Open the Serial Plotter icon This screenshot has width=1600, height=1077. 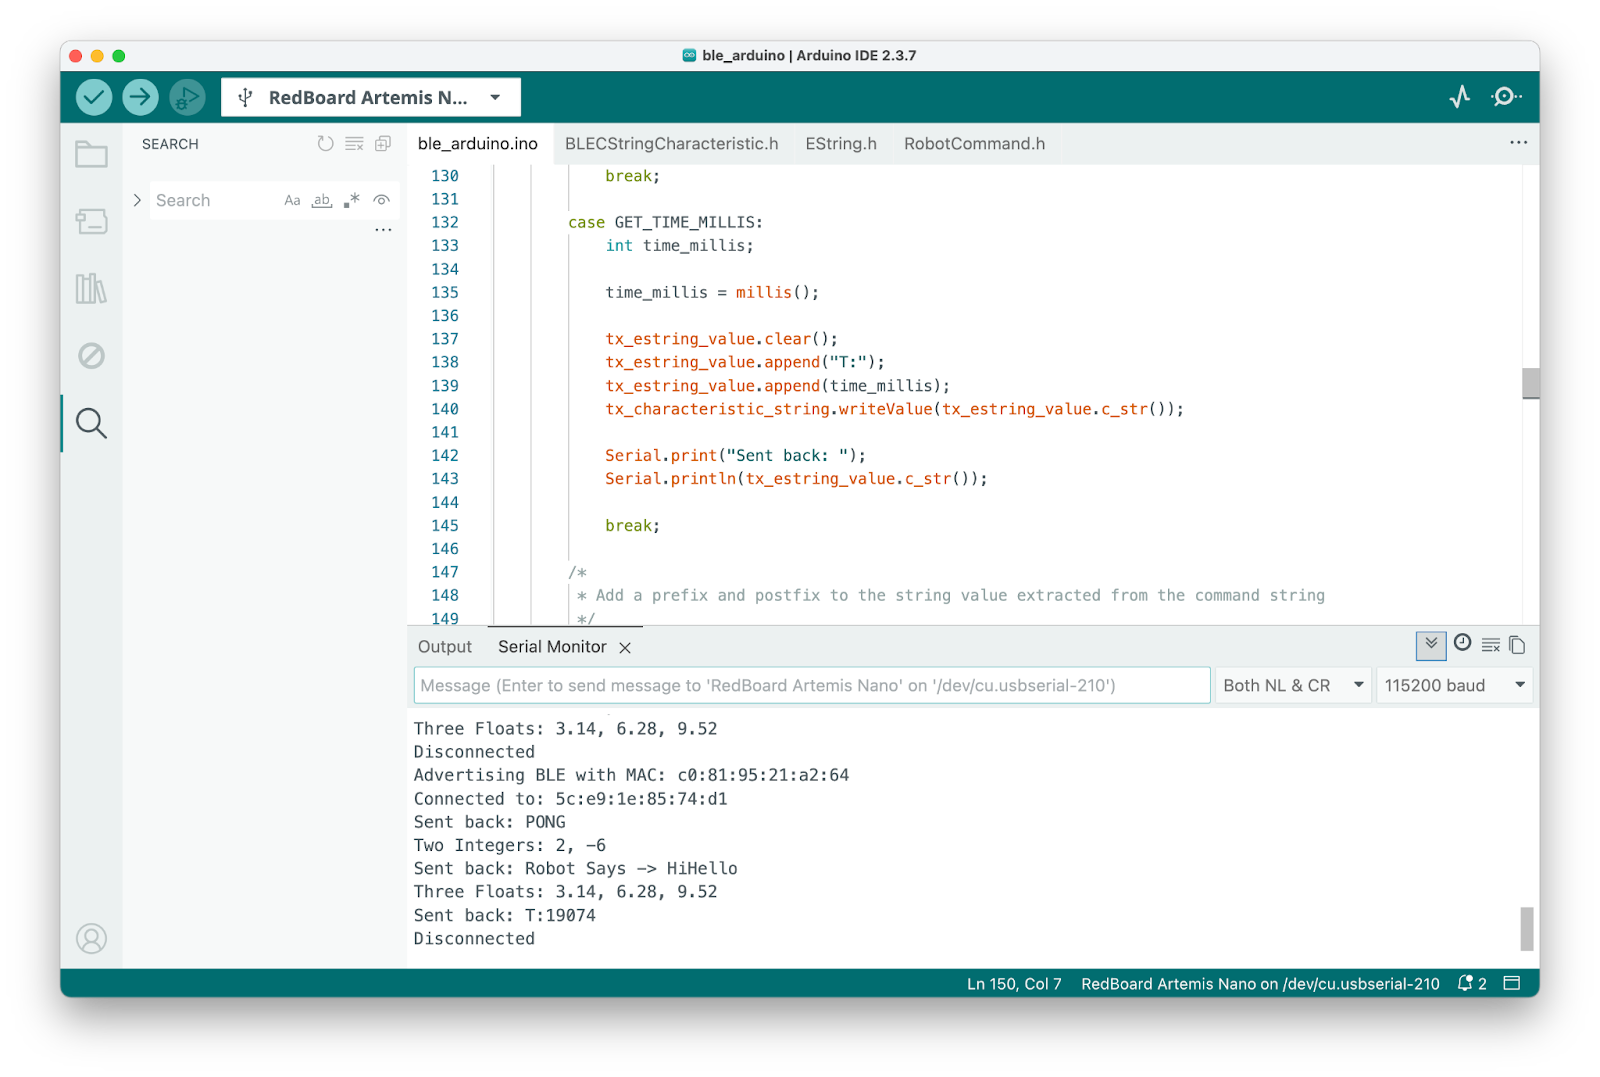pyautogui.click(x=1460, y=96)
